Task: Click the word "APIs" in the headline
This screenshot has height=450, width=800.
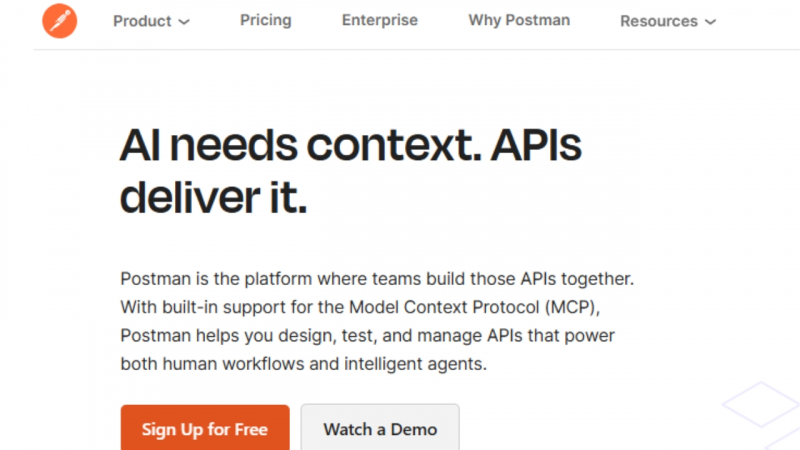Action: point(536,145)
